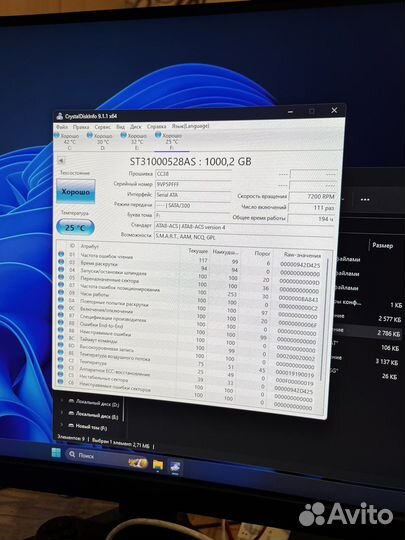Screen dimensions: 405x540
Task: Click the 7200 RPM rotation speed value
Action: tap(313, 197)
